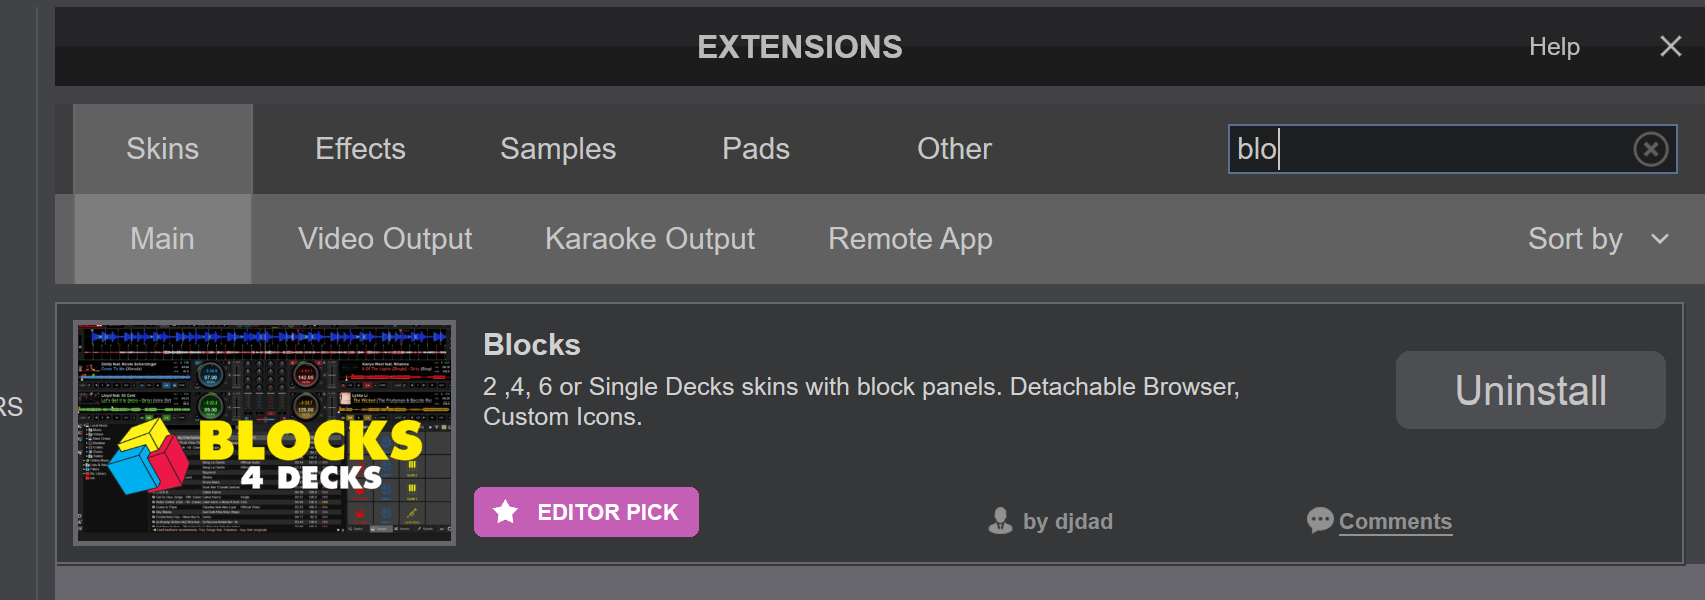Open the Pads tab
The height and width of the screenshot is (600, 1705).
coord(756,149)
